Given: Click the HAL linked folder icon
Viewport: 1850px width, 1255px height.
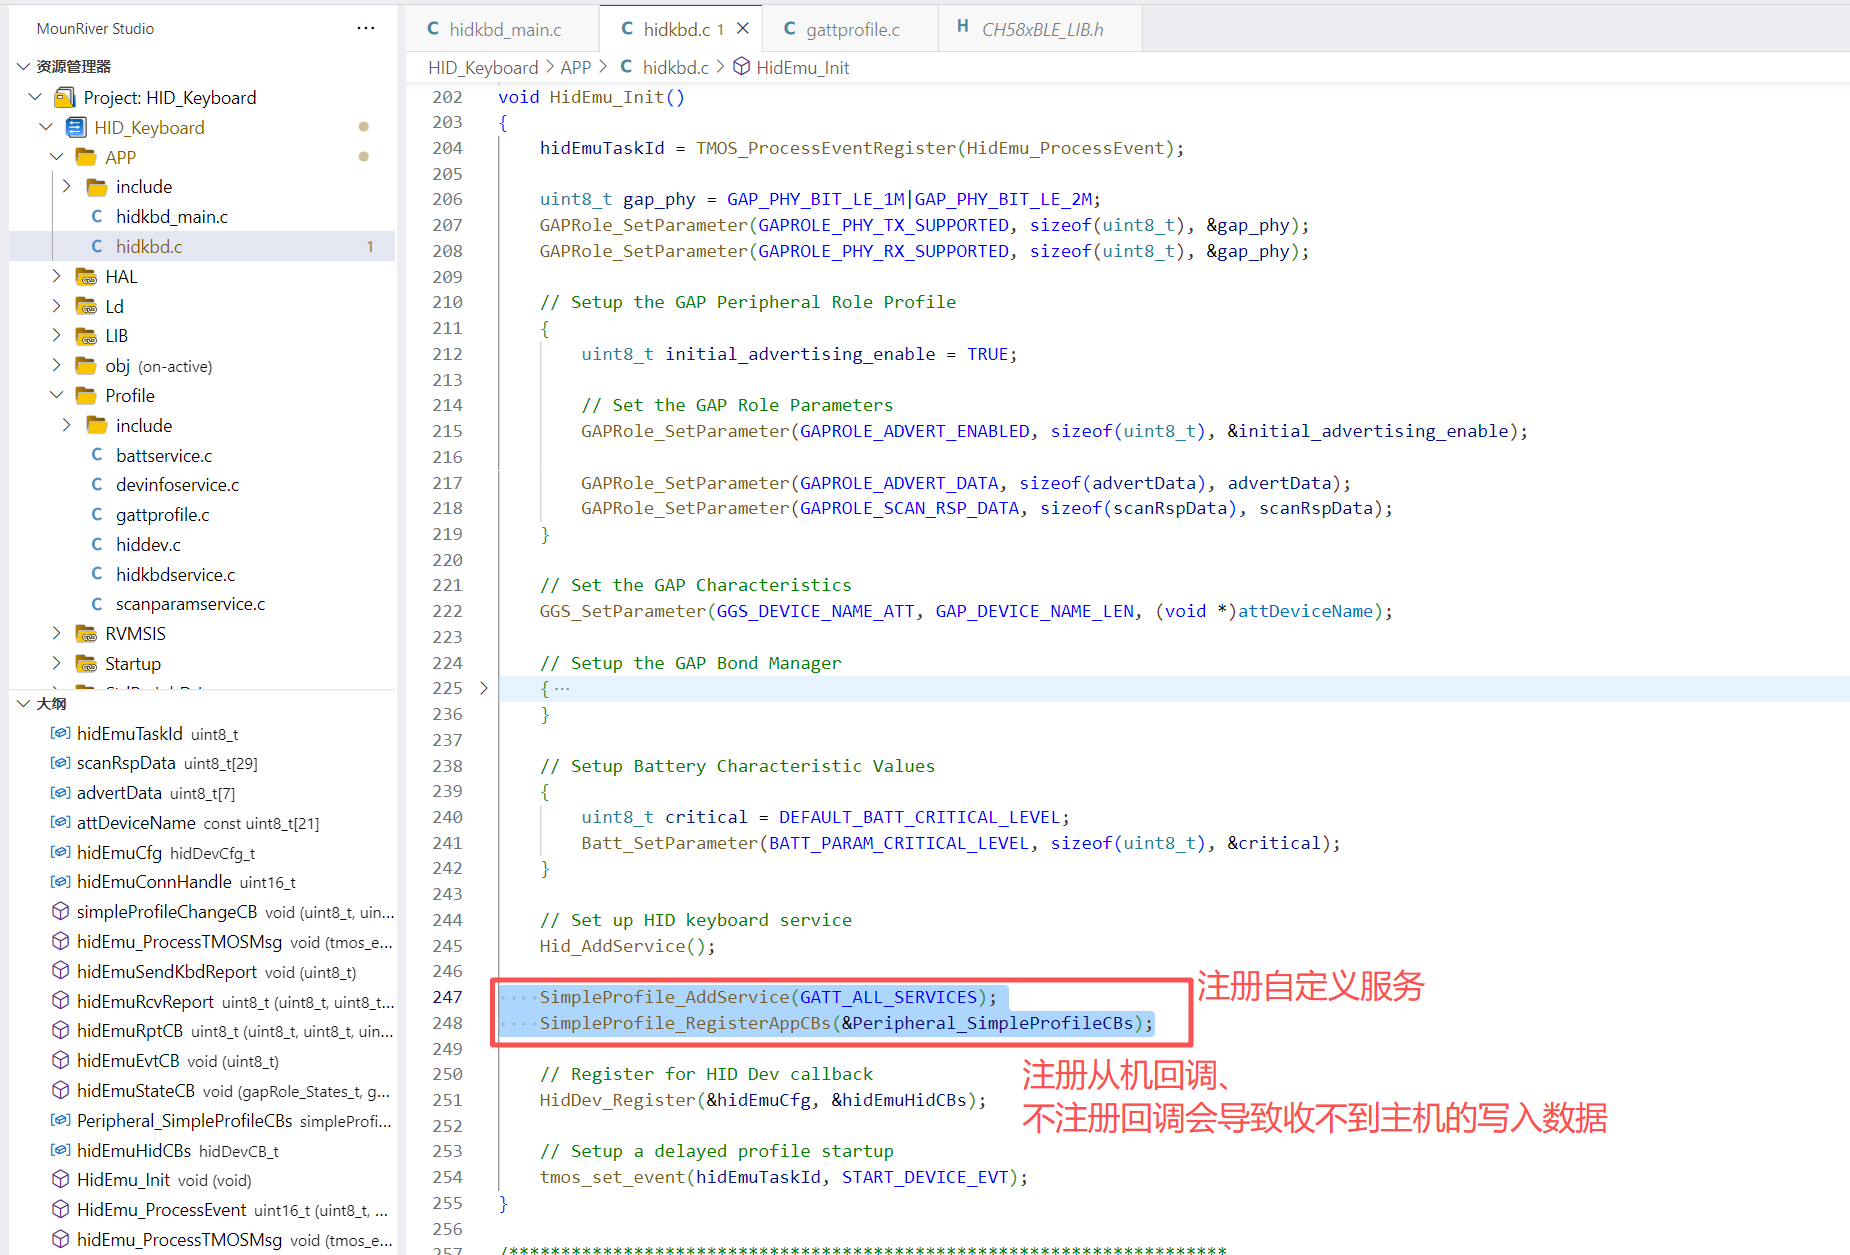Looking at the screenshot, I should click(87, 276).
